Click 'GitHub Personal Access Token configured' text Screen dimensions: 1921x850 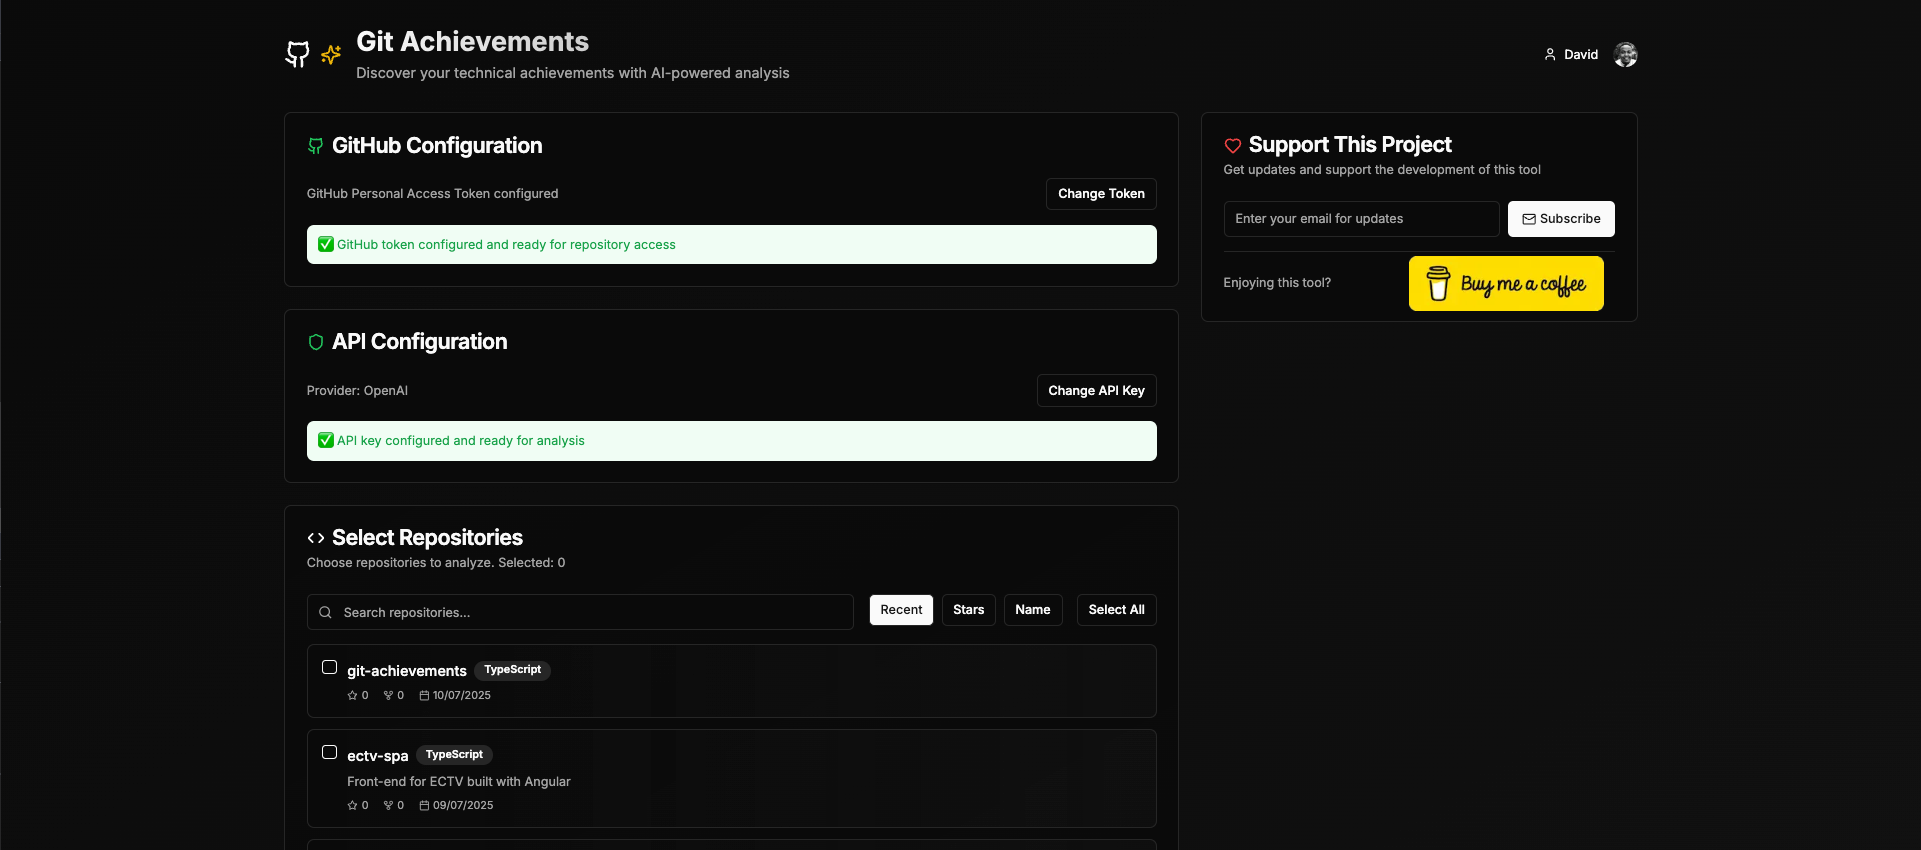tap(432, 194)
